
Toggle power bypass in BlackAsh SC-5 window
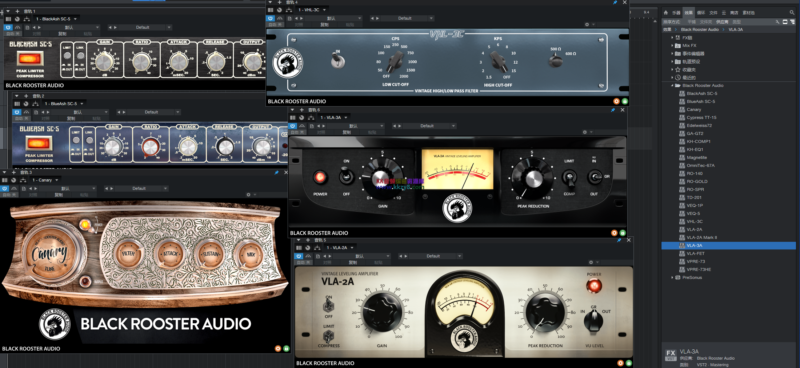click(x=8, y=27)
